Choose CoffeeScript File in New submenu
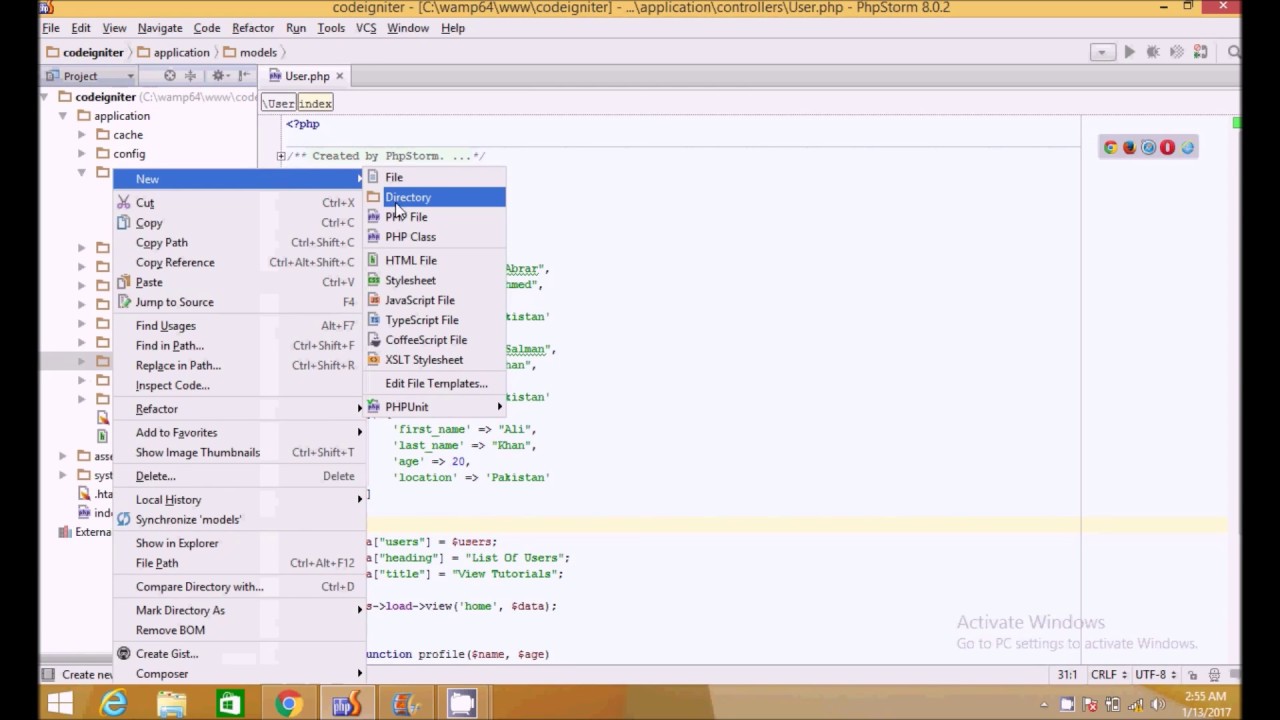1280x720 pixels. pyautogui.click(x=435, y=340)
